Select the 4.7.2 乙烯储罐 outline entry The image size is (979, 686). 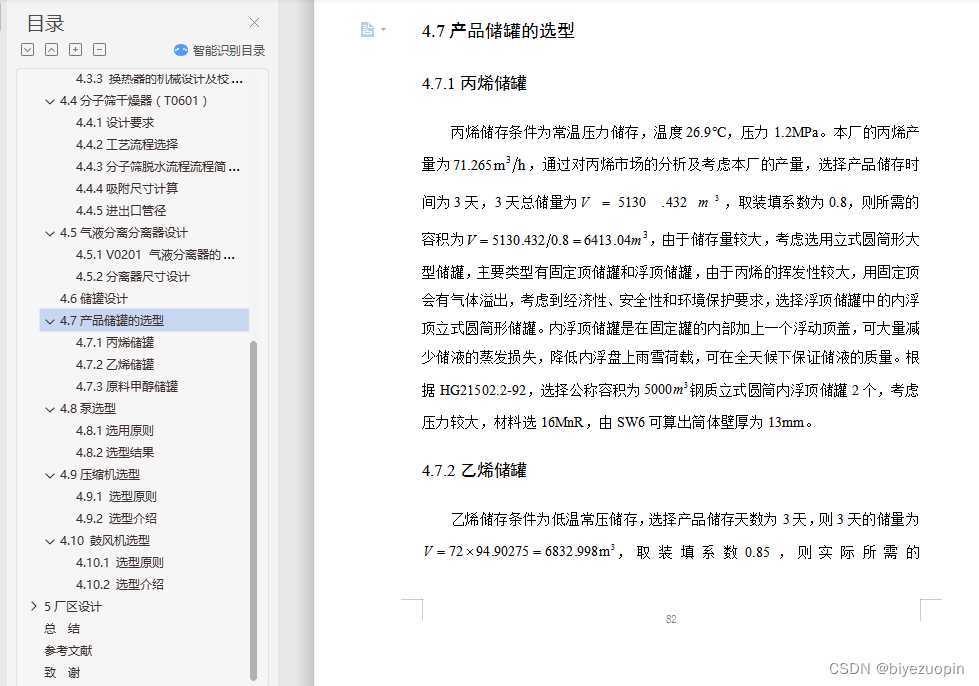(115, 364)
